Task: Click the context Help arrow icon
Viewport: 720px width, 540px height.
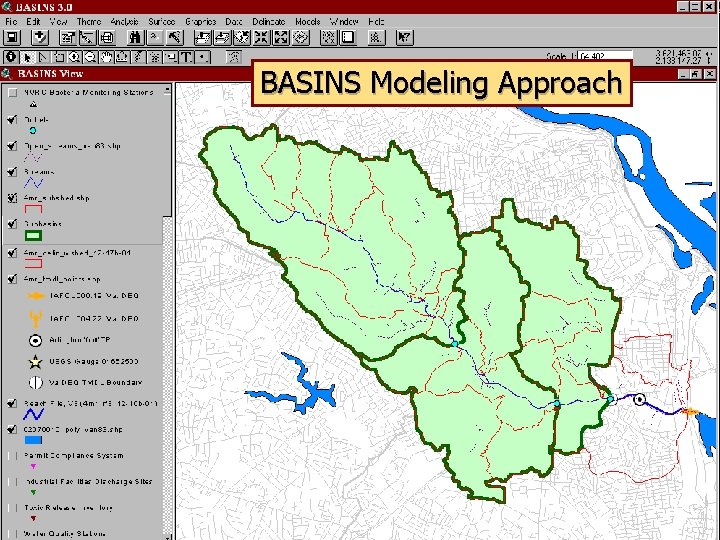Action: 405,37
